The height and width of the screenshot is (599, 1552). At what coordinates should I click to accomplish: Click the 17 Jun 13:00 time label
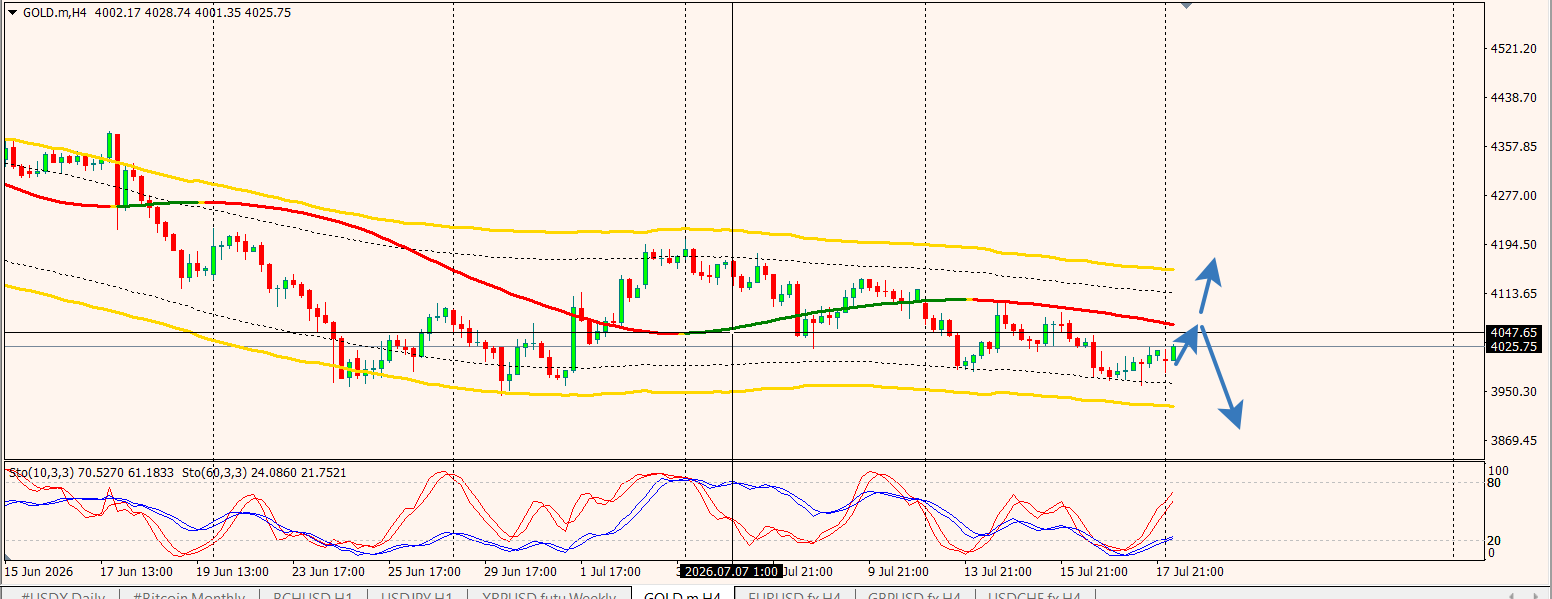(137, 572)
